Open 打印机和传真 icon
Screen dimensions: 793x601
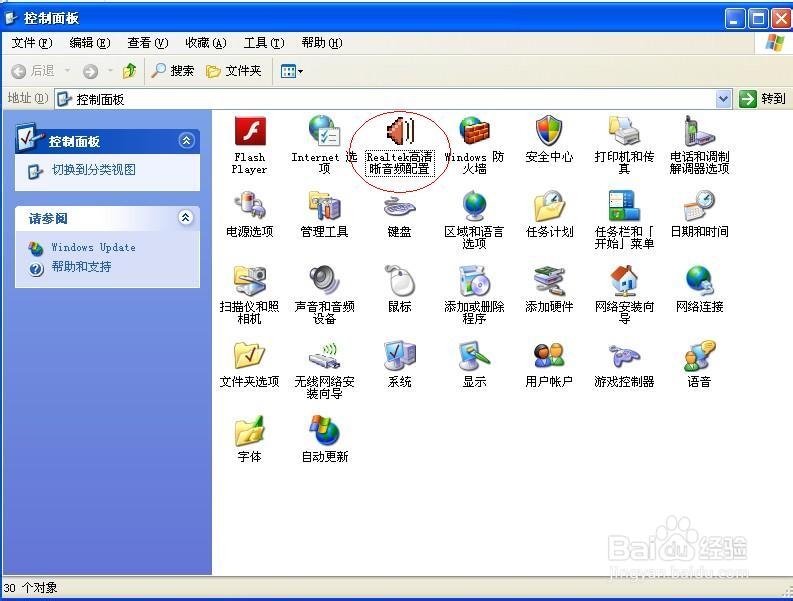pos(624,131)
